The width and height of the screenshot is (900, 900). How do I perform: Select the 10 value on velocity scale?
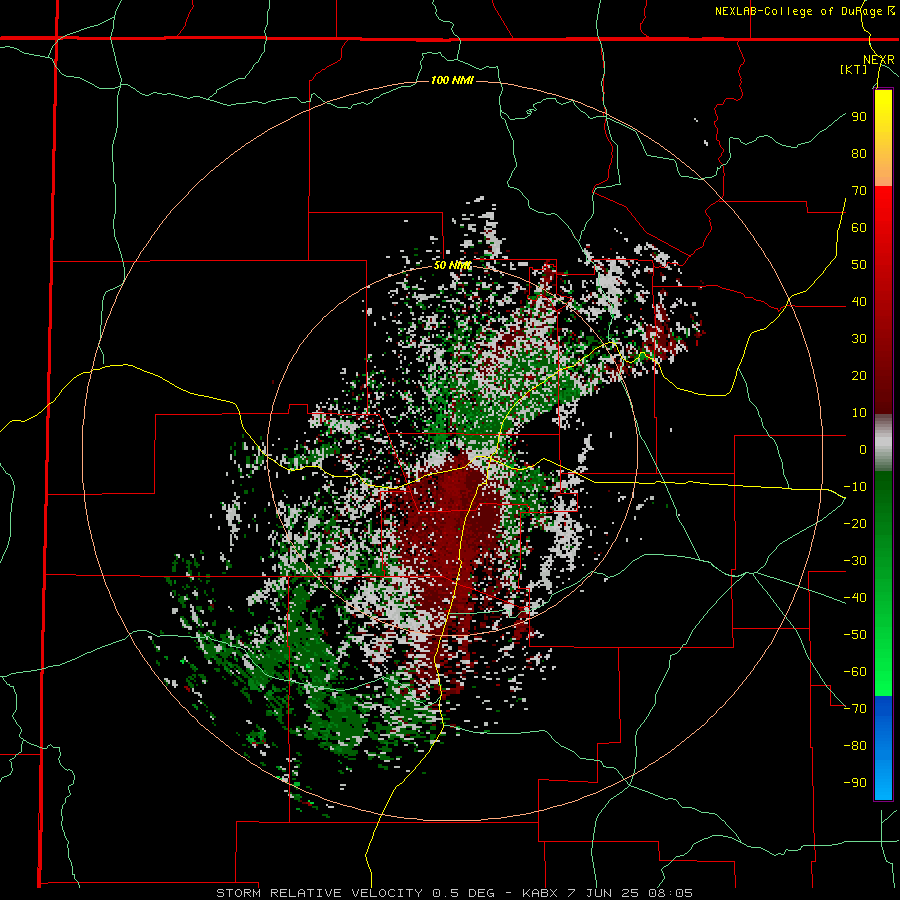pyautogui.click(x=859, y=413)
